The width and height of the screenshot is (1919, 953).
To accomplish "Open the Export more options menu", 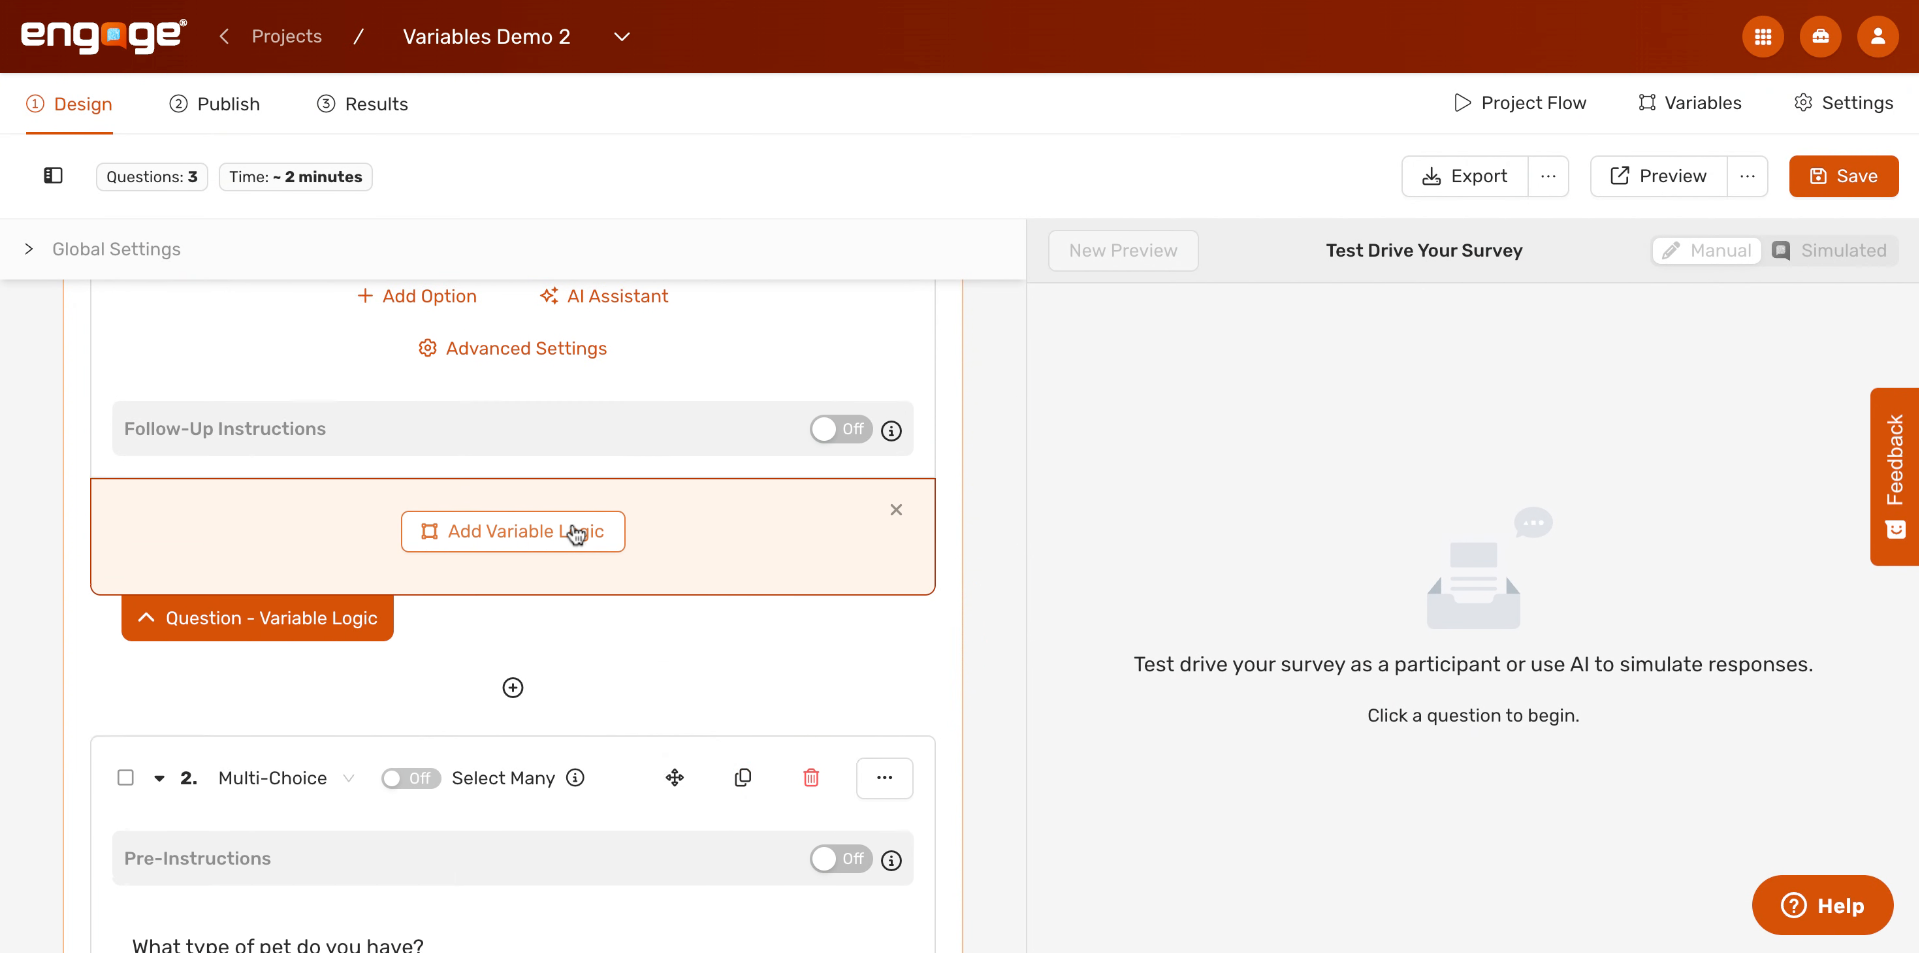I will (1548, 176).
